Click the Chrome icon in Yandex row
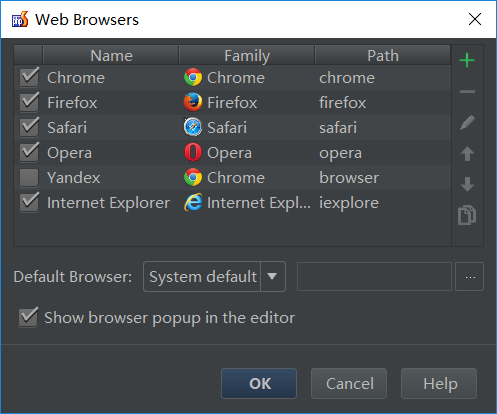Image resolution: width=497 pixels, height=414 pixels. tap(193, 177)
